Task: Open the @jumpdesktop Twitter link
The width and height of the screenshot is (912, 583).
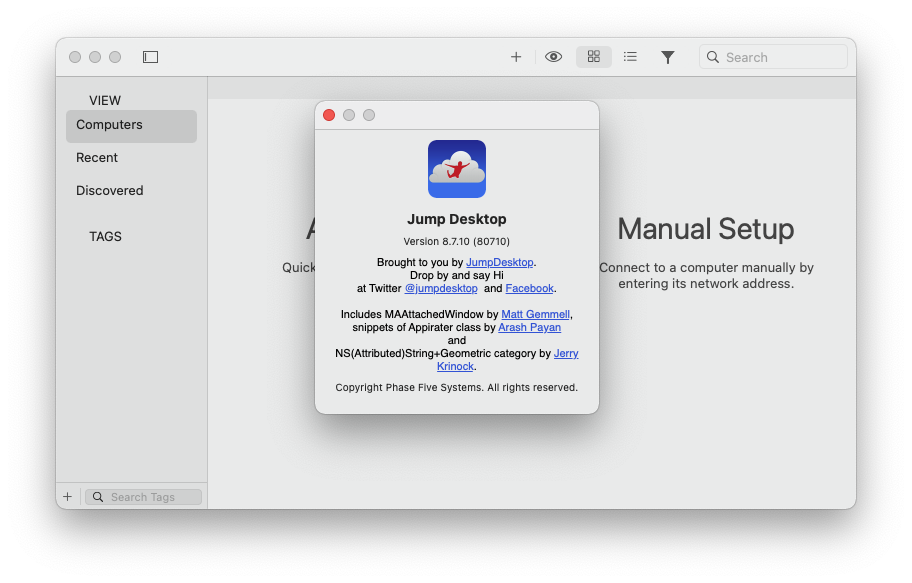Action: click(x=441, y=289)
